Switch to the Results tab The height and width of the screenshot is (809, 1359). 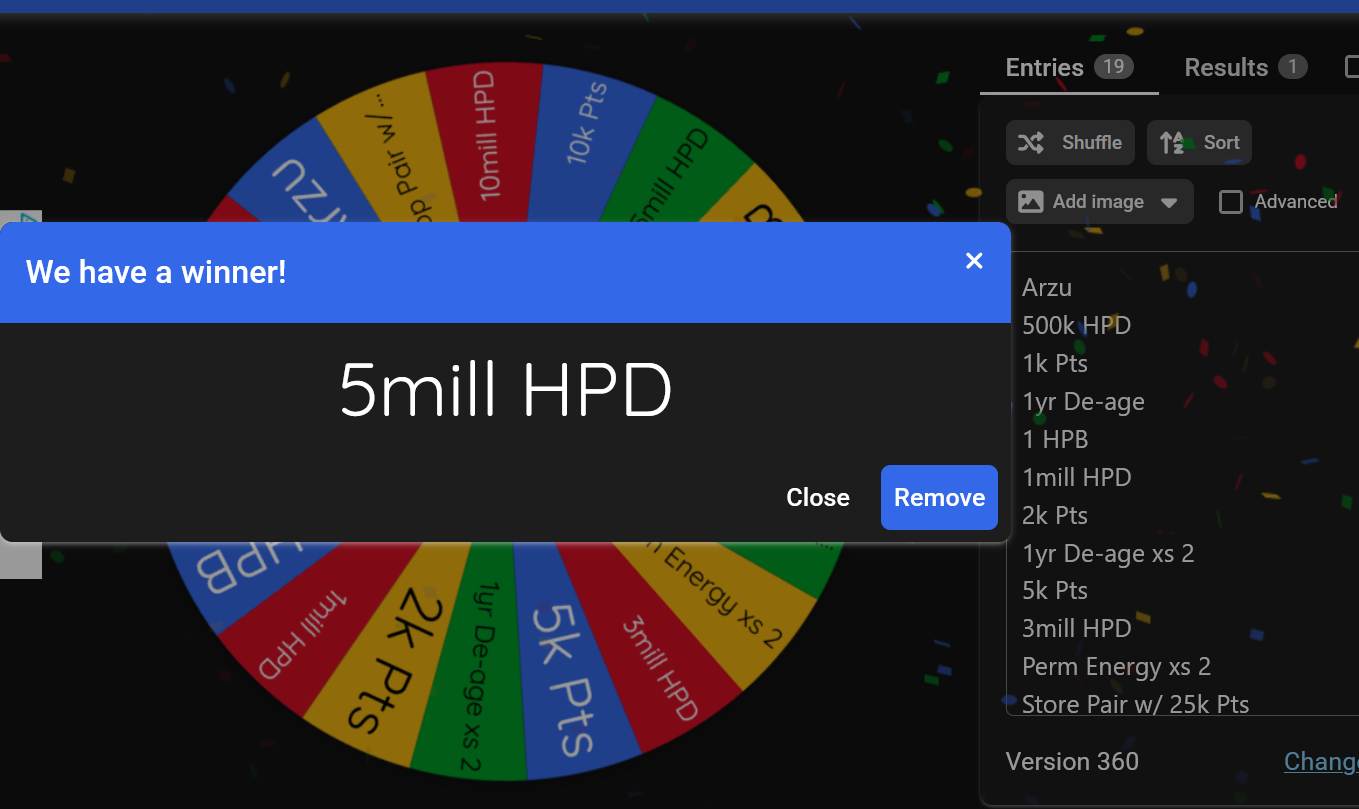click(x=1245, y=68)
